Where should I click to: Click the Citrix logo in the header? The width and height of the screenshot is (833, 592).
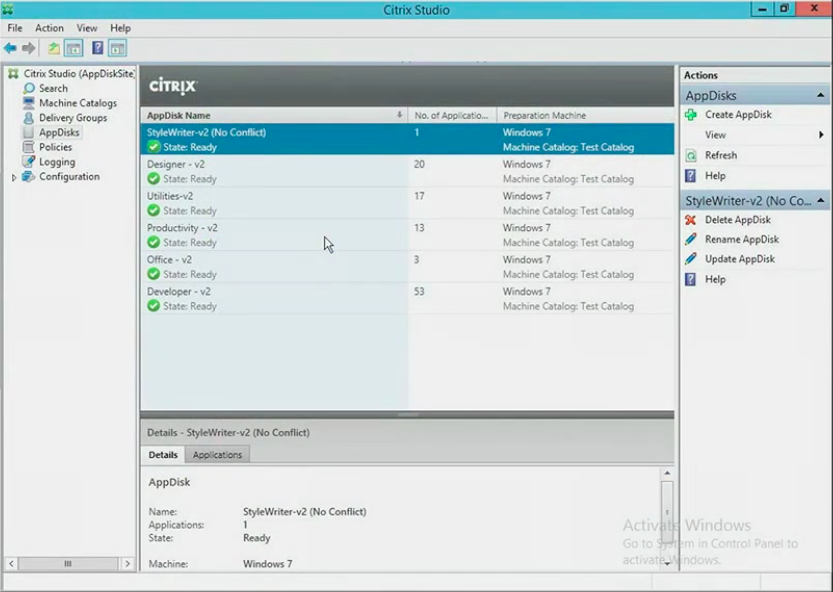coord(173,86)
